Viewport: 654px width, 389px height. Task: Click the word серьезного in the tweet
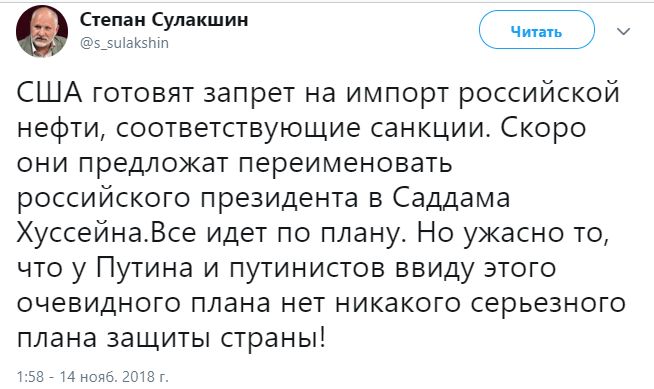548,304
